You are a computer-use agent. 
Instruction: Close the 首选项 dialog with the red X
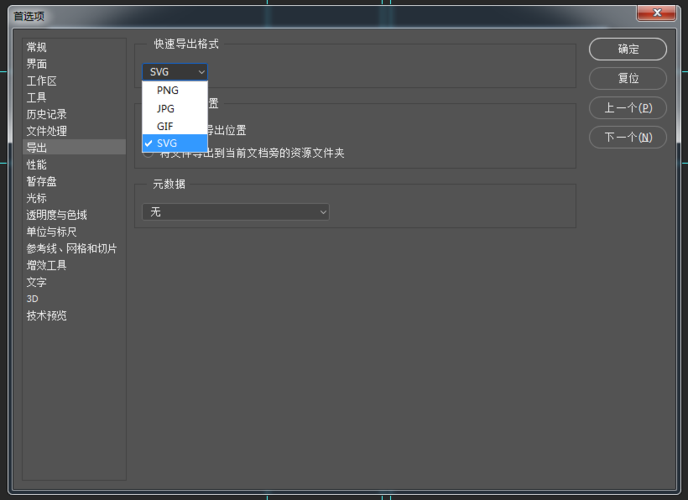656,13
